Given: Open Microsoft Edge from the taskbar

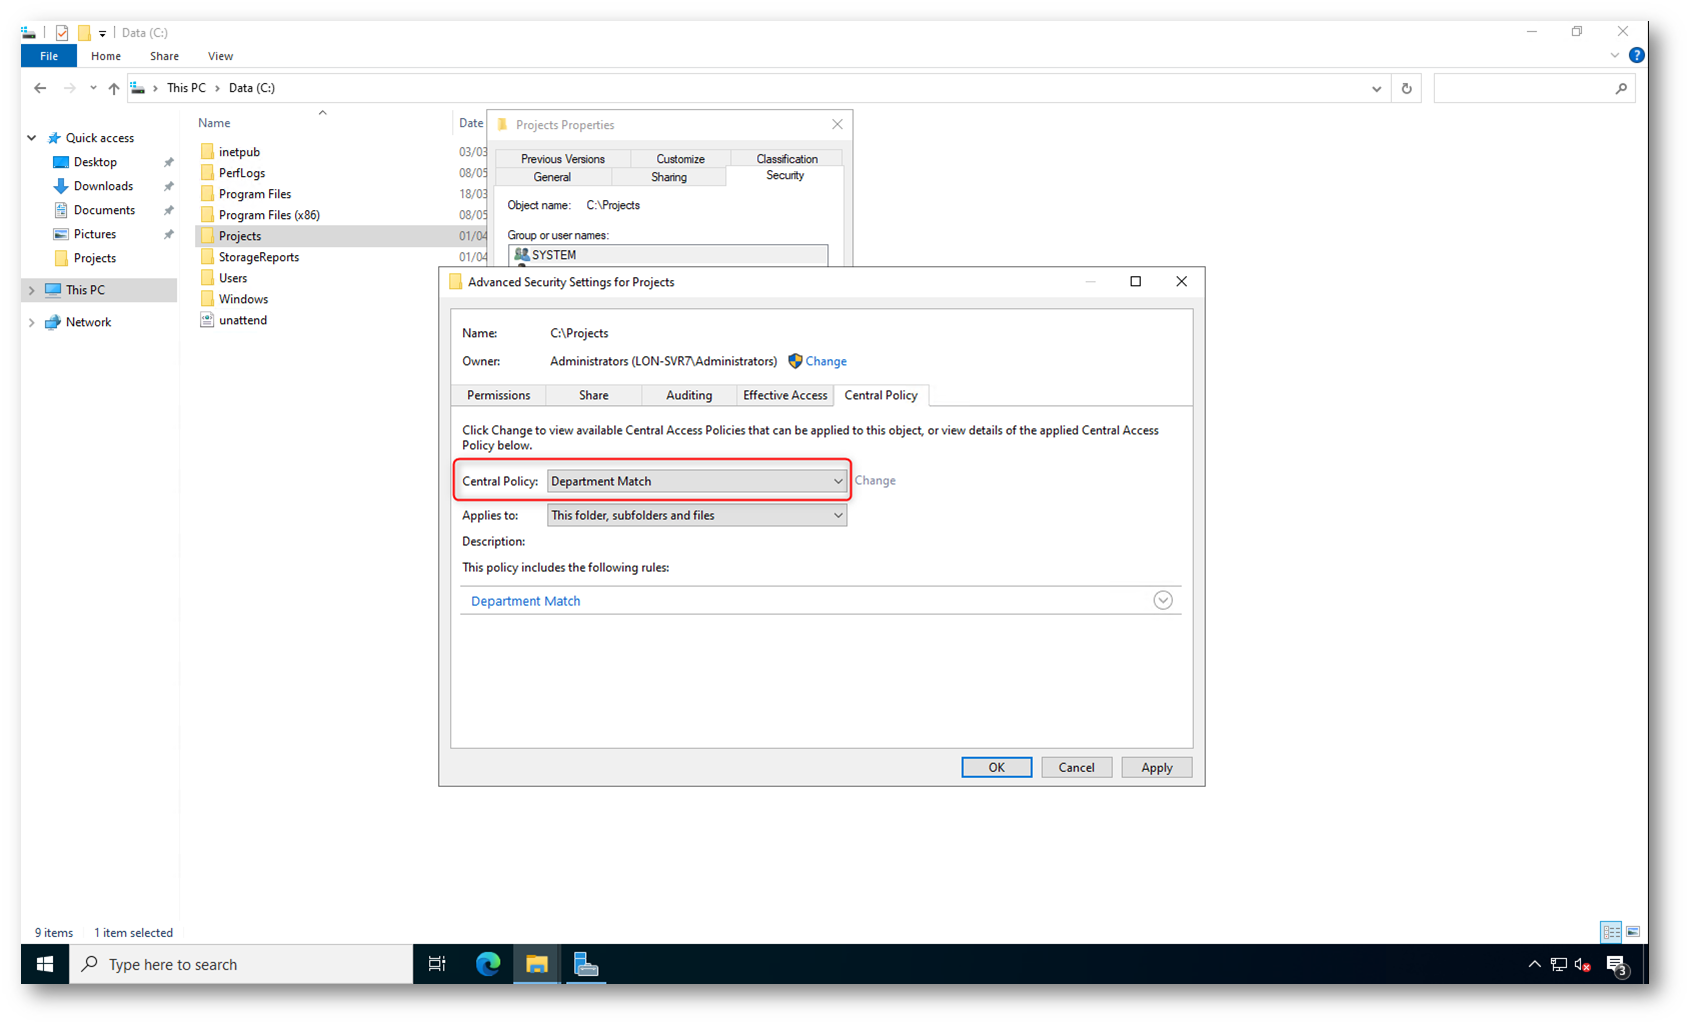Looking at the screenshot, I should (488, 964).
